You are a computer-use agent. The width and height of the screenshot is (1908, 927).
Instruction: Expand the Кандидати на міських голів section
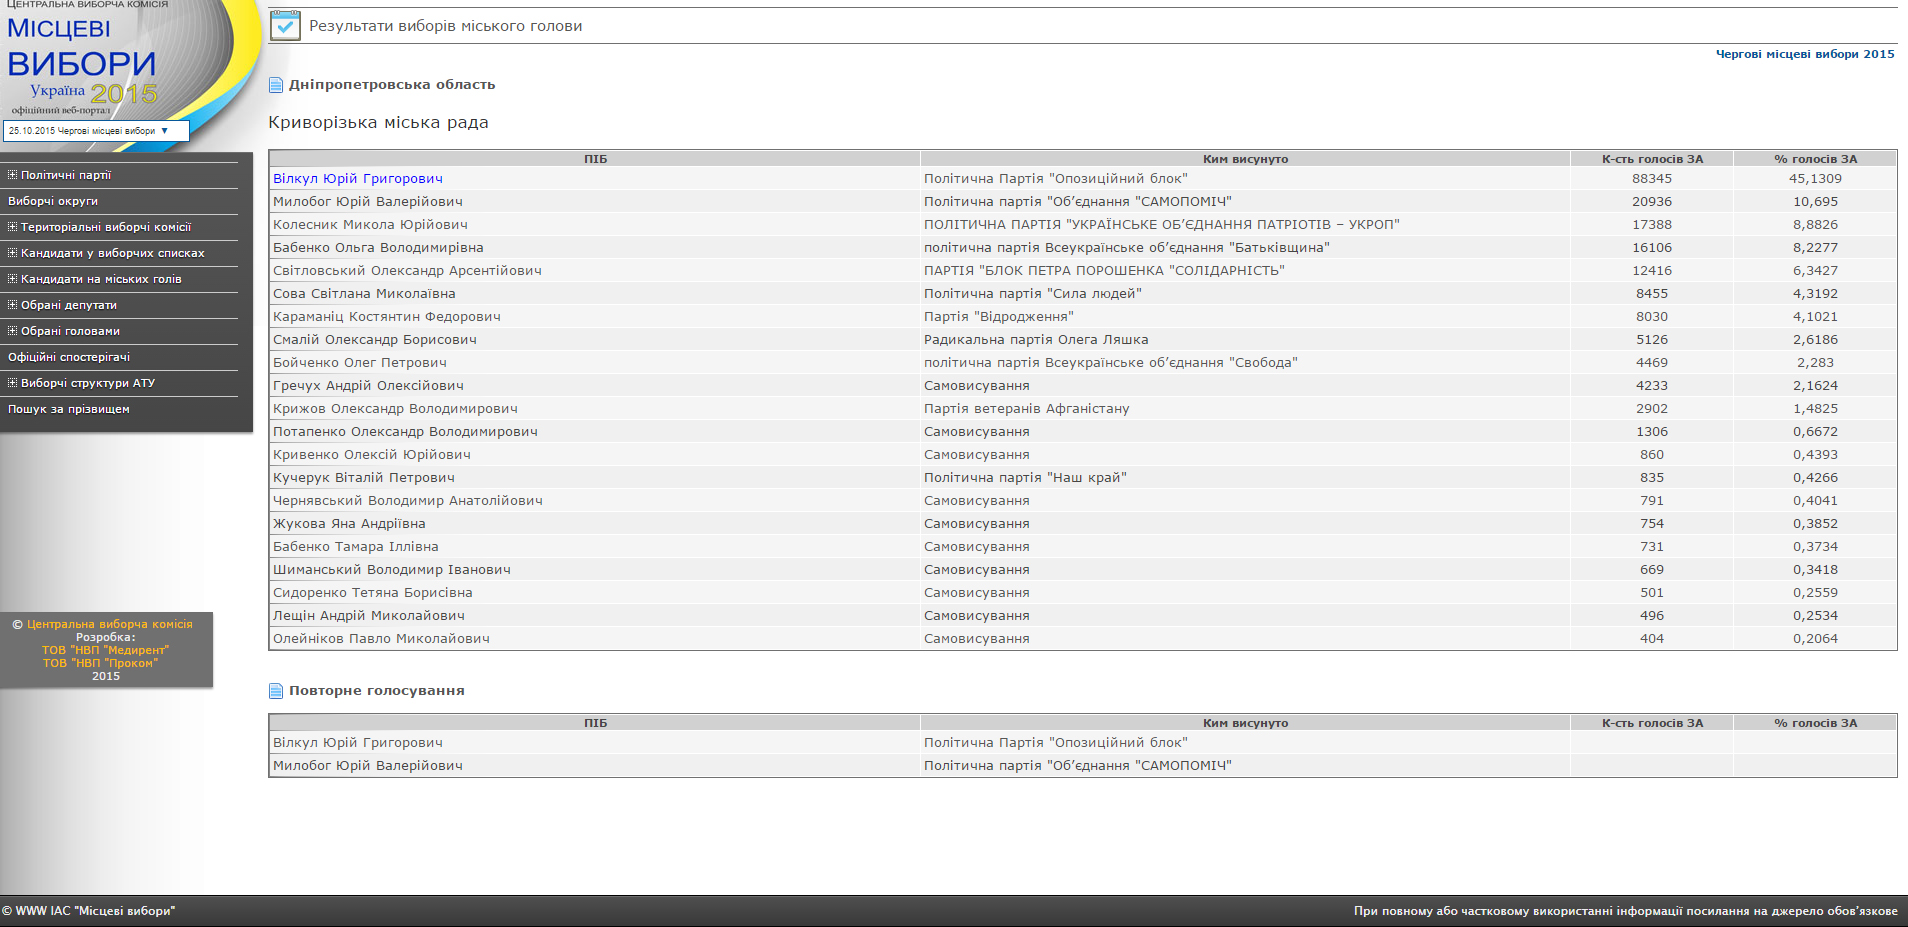pos(101,279)
